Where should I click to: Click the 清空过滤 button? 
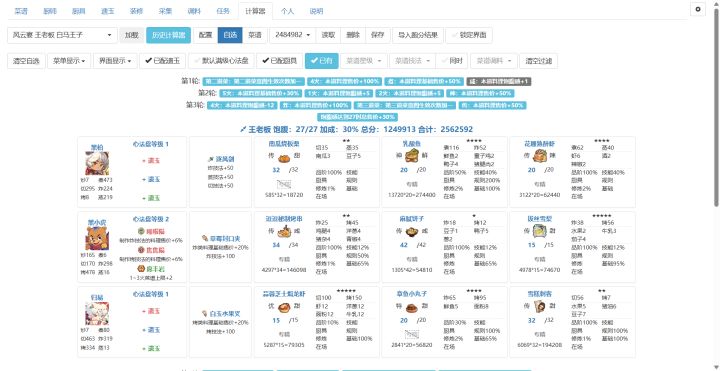click(x=539, y=61)
